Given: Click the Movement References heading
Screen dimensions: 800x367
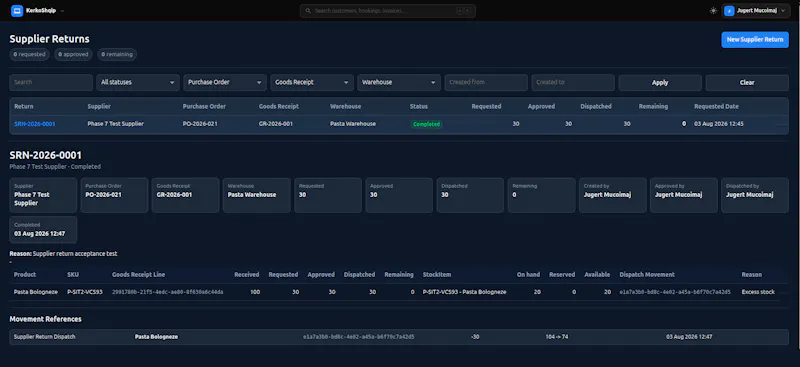Looking at the screenshot, I should (45, 319).
